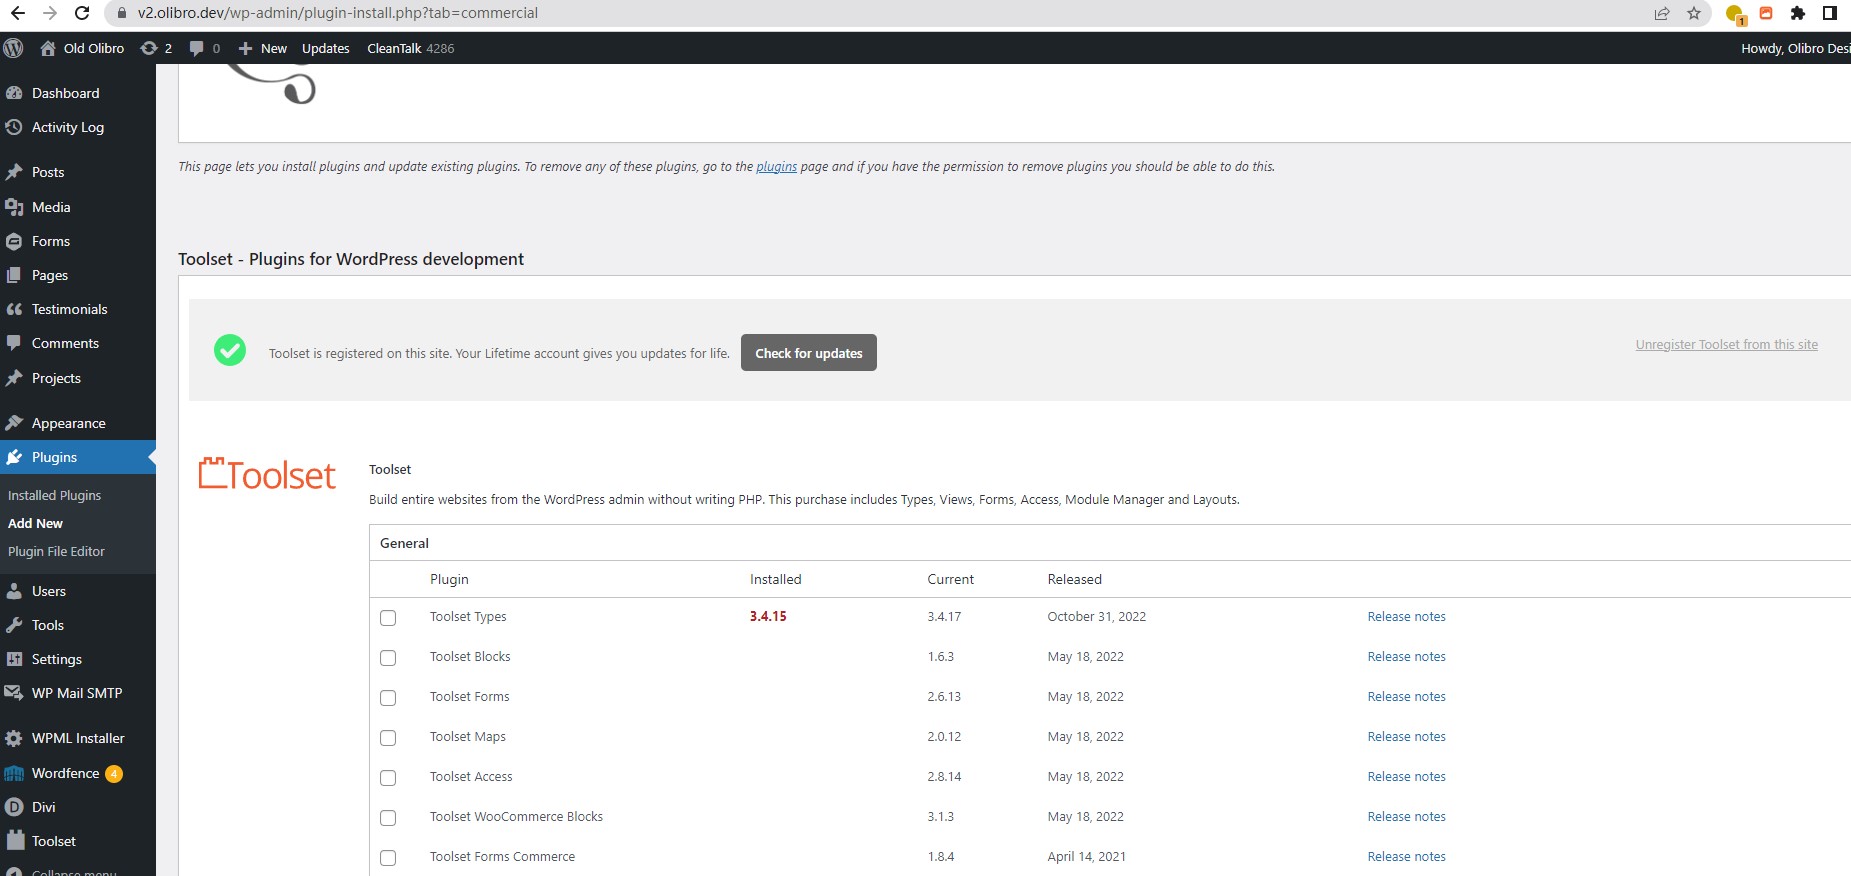The width and height of the screenshot is (1851, 876).
Task: Click the Wordfence notification count badge
Action: pyautogui.click(x=114, y=773)
